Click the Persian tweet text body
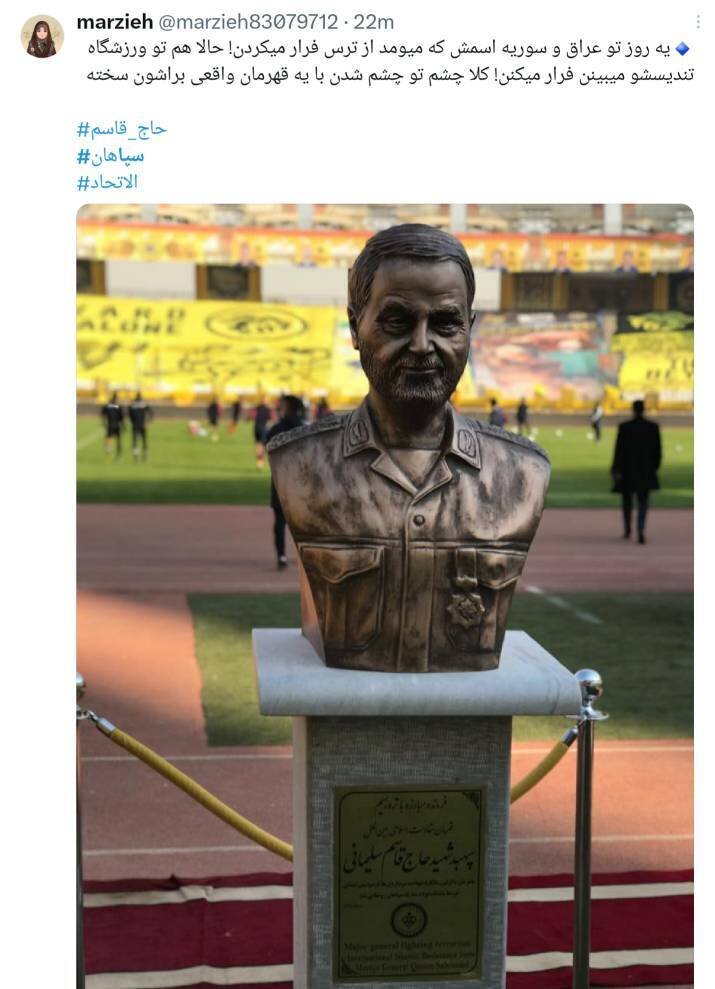 click(x=390, y=62)
